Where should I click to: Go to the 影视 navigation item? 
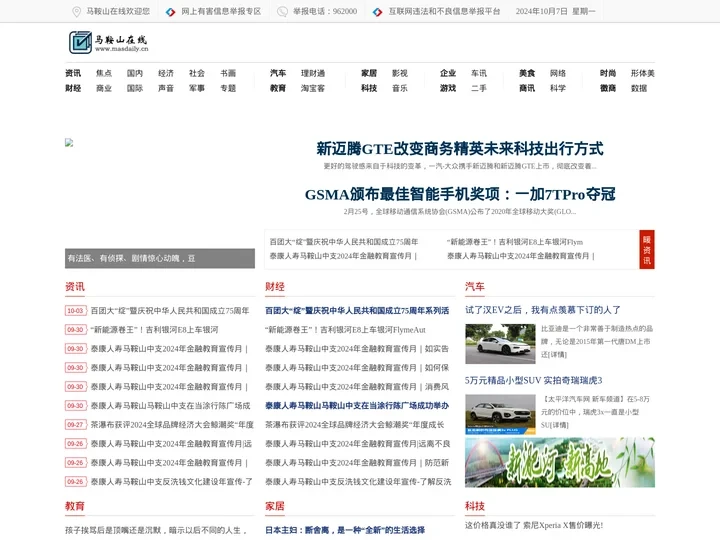[399, 73]
